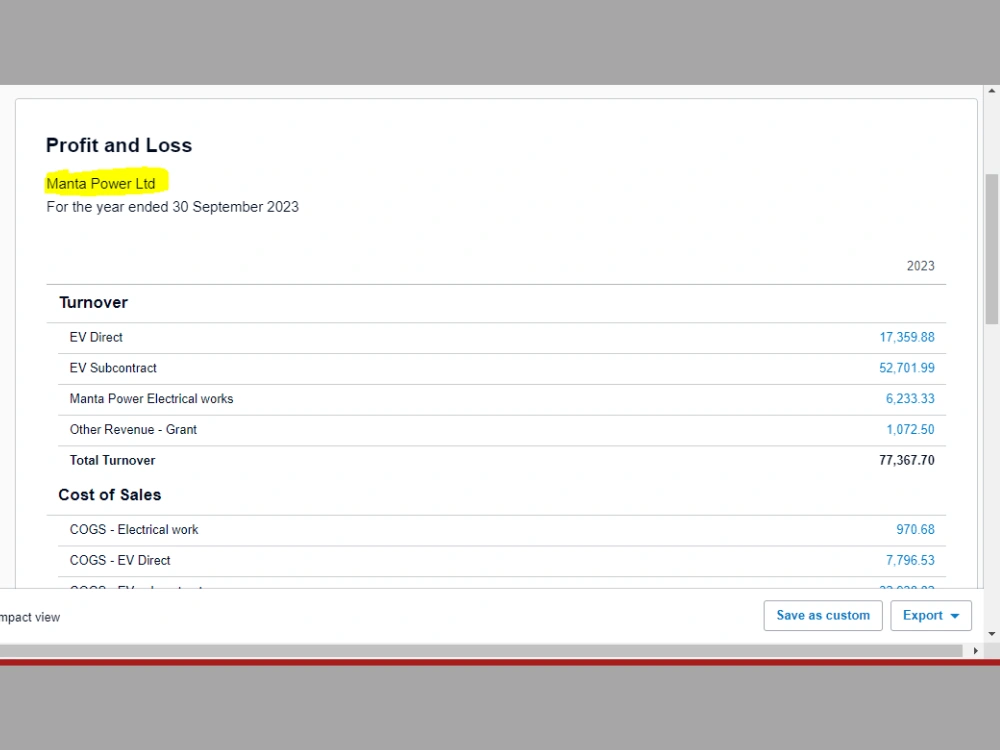Select the Total Turnover label
Image resolution: width=1000 pixels, height=750 pixels.
click(x=112, y=460)
